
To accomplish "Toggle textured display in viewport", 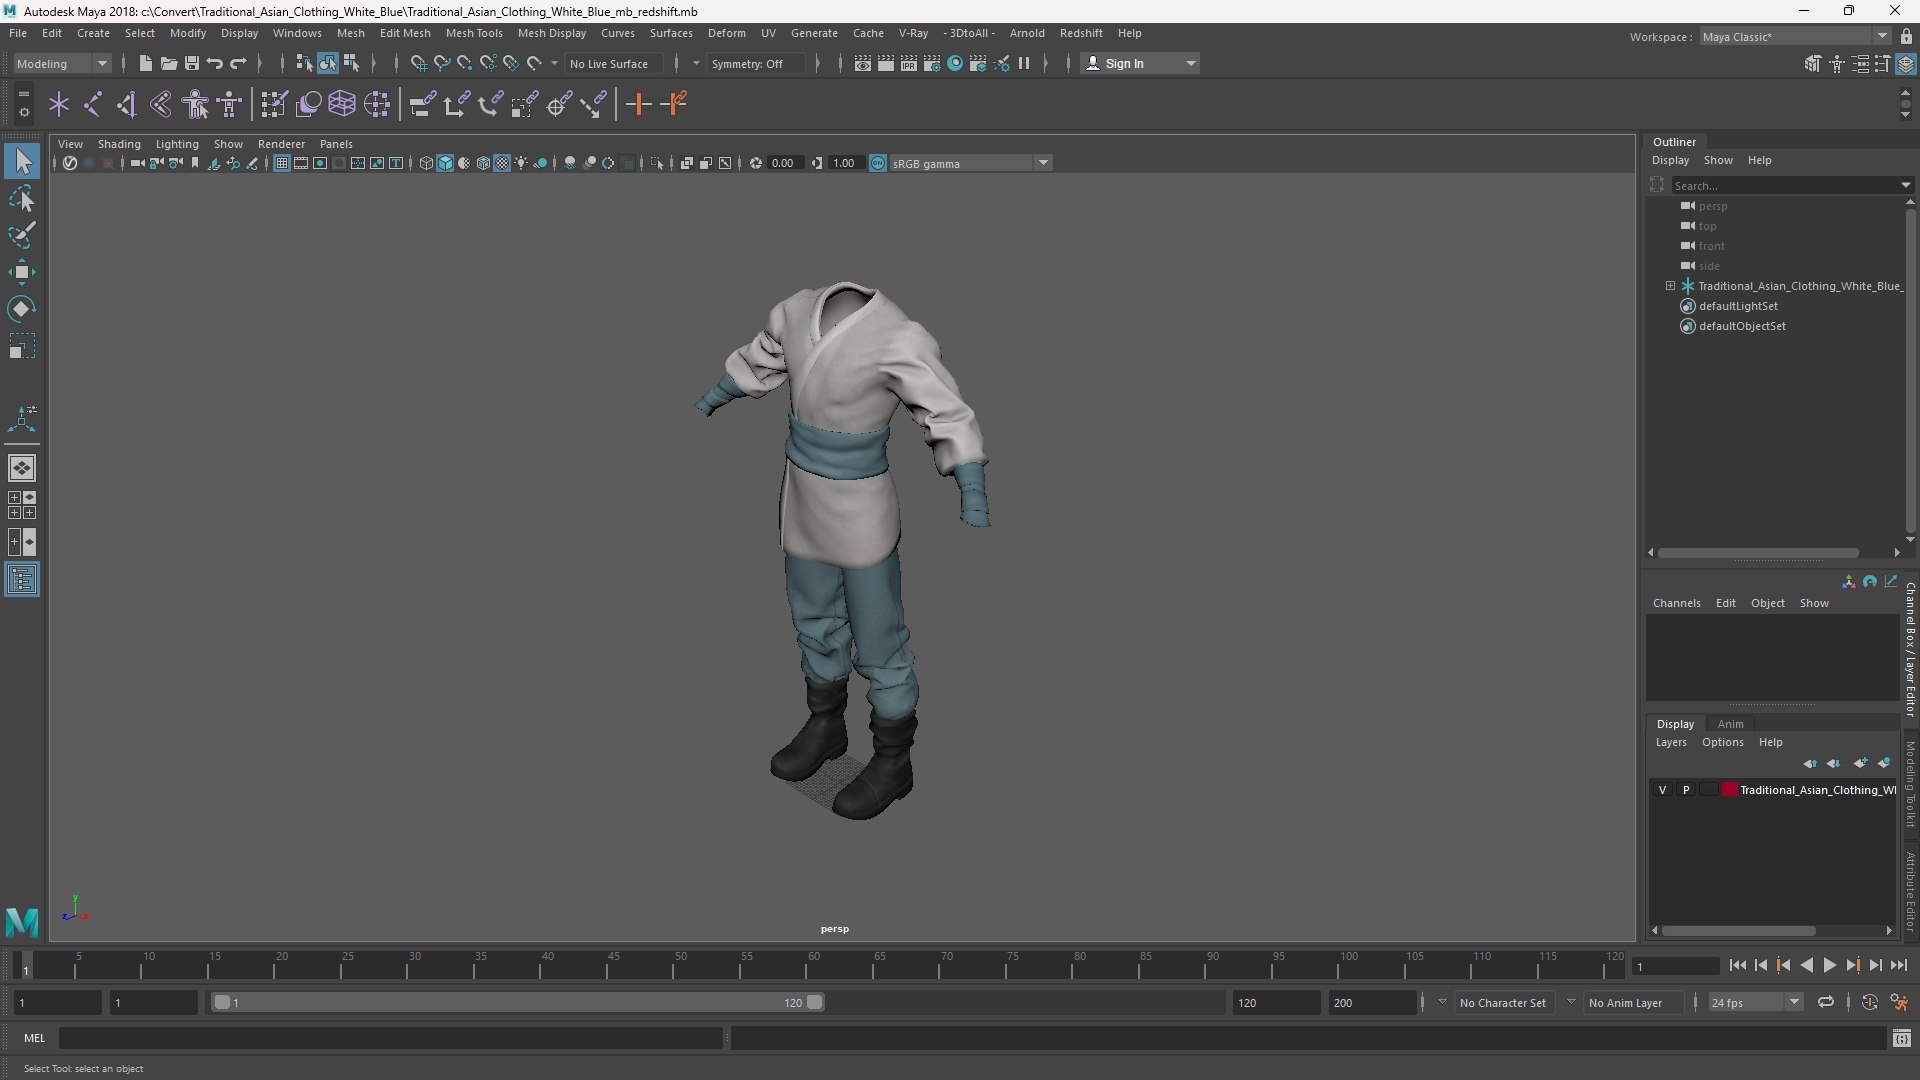I will click(502, 163).
